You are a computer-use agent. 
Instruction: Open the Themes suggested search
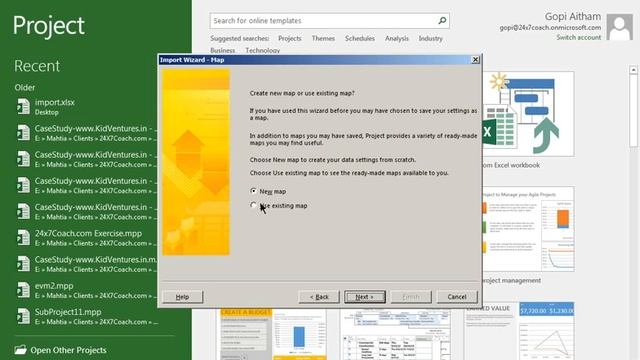coord(323,38)
